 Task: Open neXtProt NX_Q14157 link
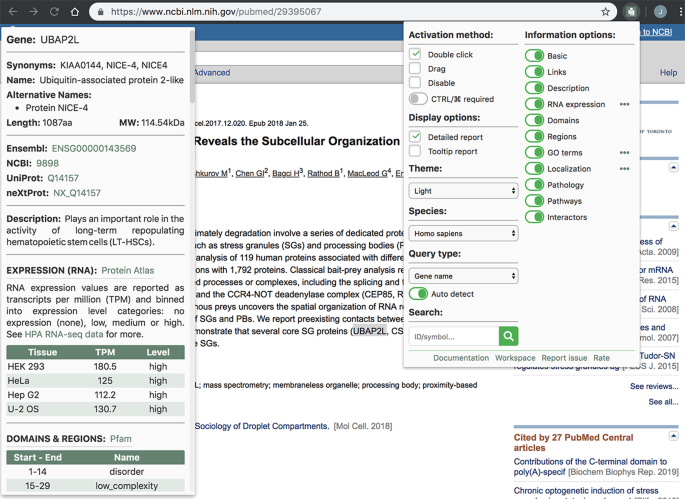tap(77, 193)
